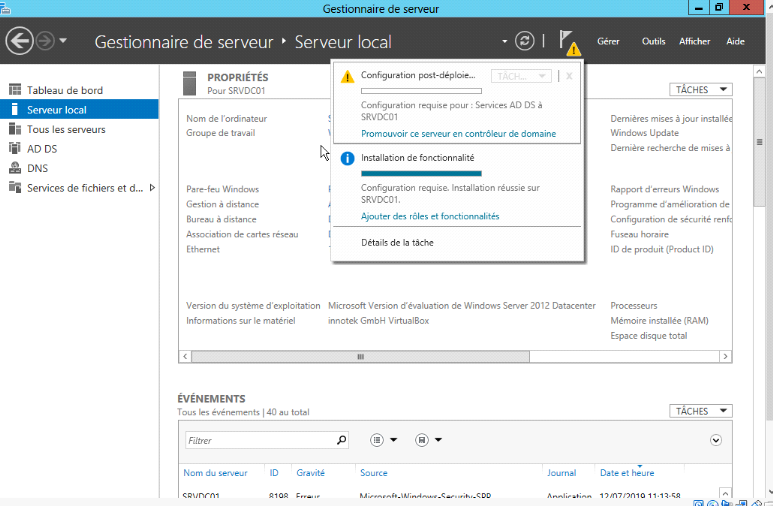Click the DNS icon in sidebar

tap(15, 168)
